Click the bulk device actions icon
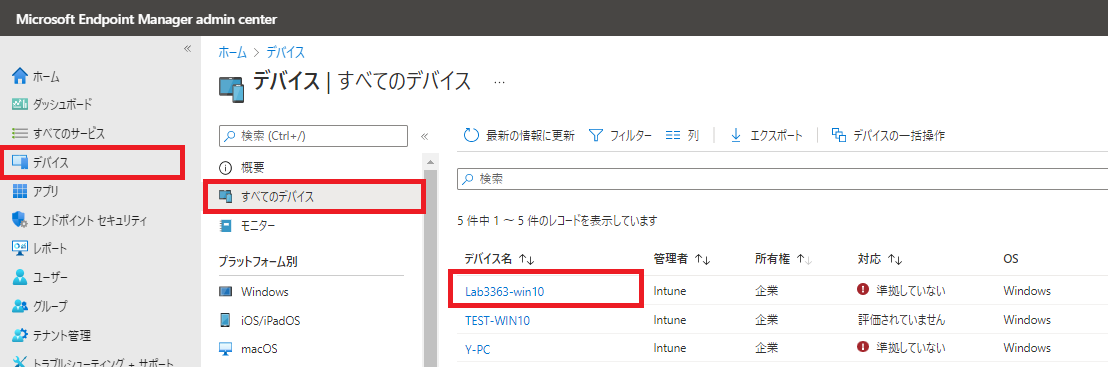Screen dimensions: 1108x367 (839, 135)
